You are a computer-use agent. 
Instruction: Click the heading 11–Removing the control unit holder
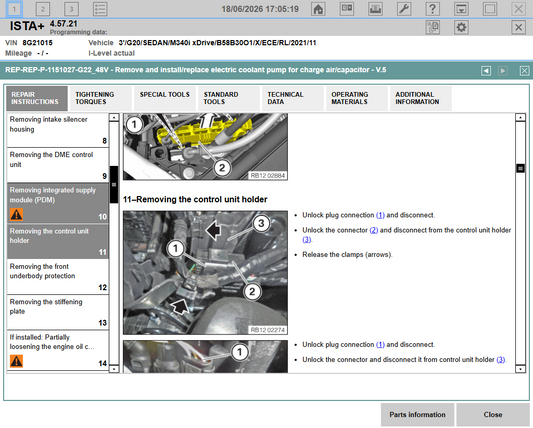(x=195, y=200)
